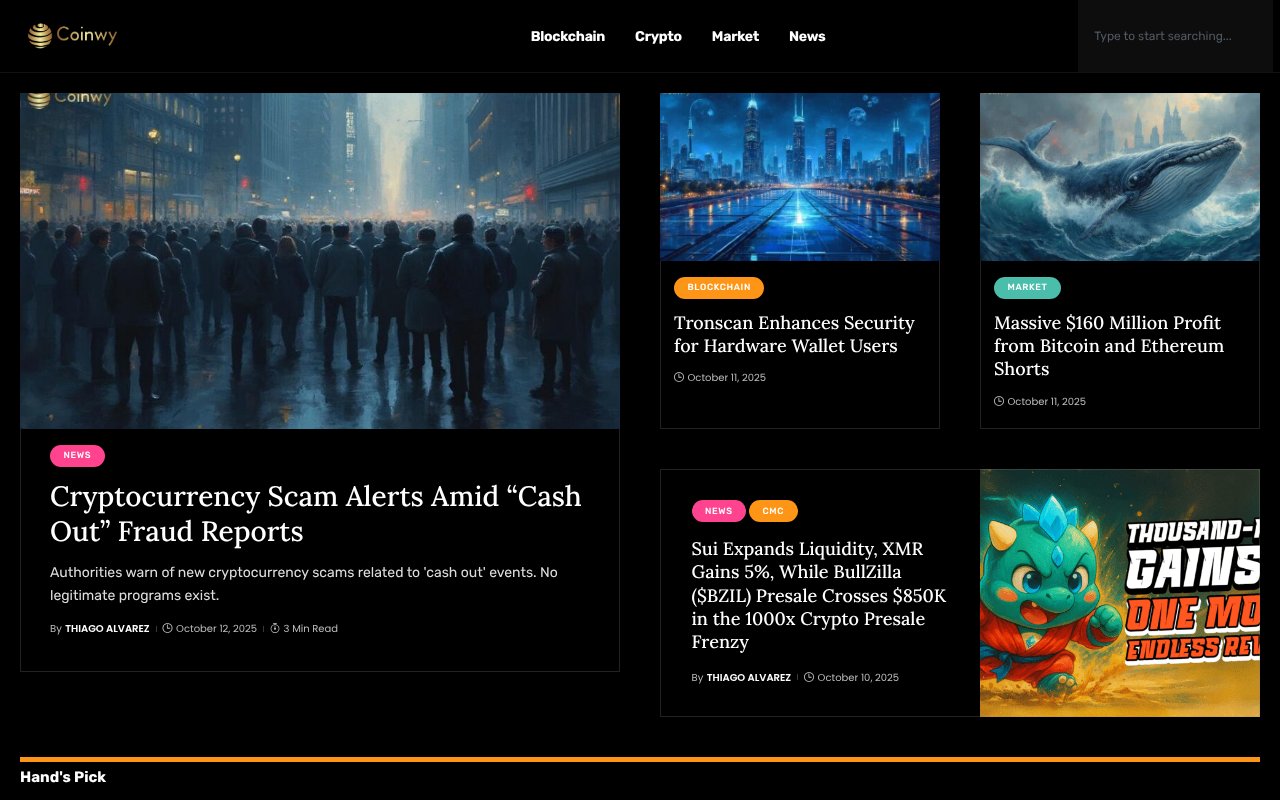Click the clock icon on the Tronscan article date

(679, 377)
